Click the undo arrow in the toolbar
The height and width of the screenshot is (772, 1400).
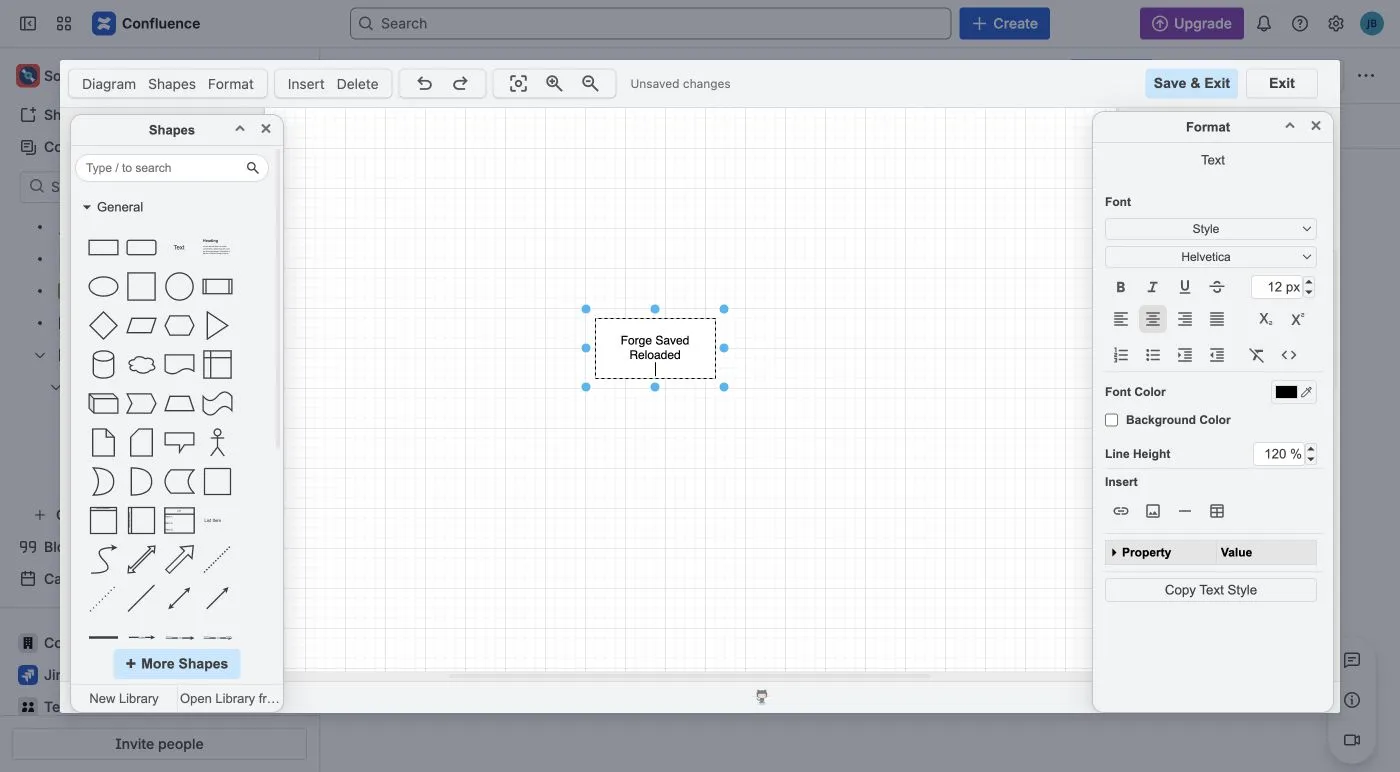click(x=424, y=84)
